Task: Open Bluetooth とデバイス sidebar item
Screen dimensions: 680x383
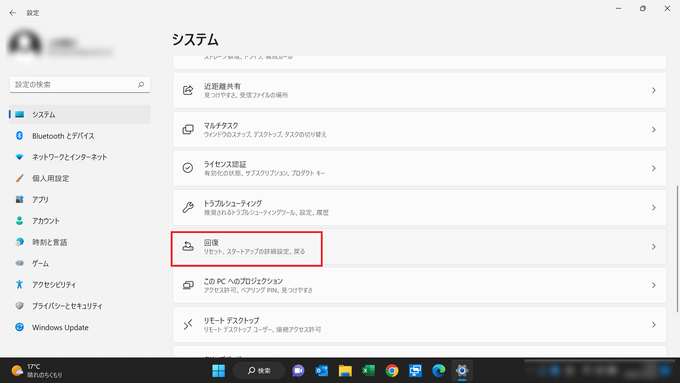Action: (x=80, y=136)
